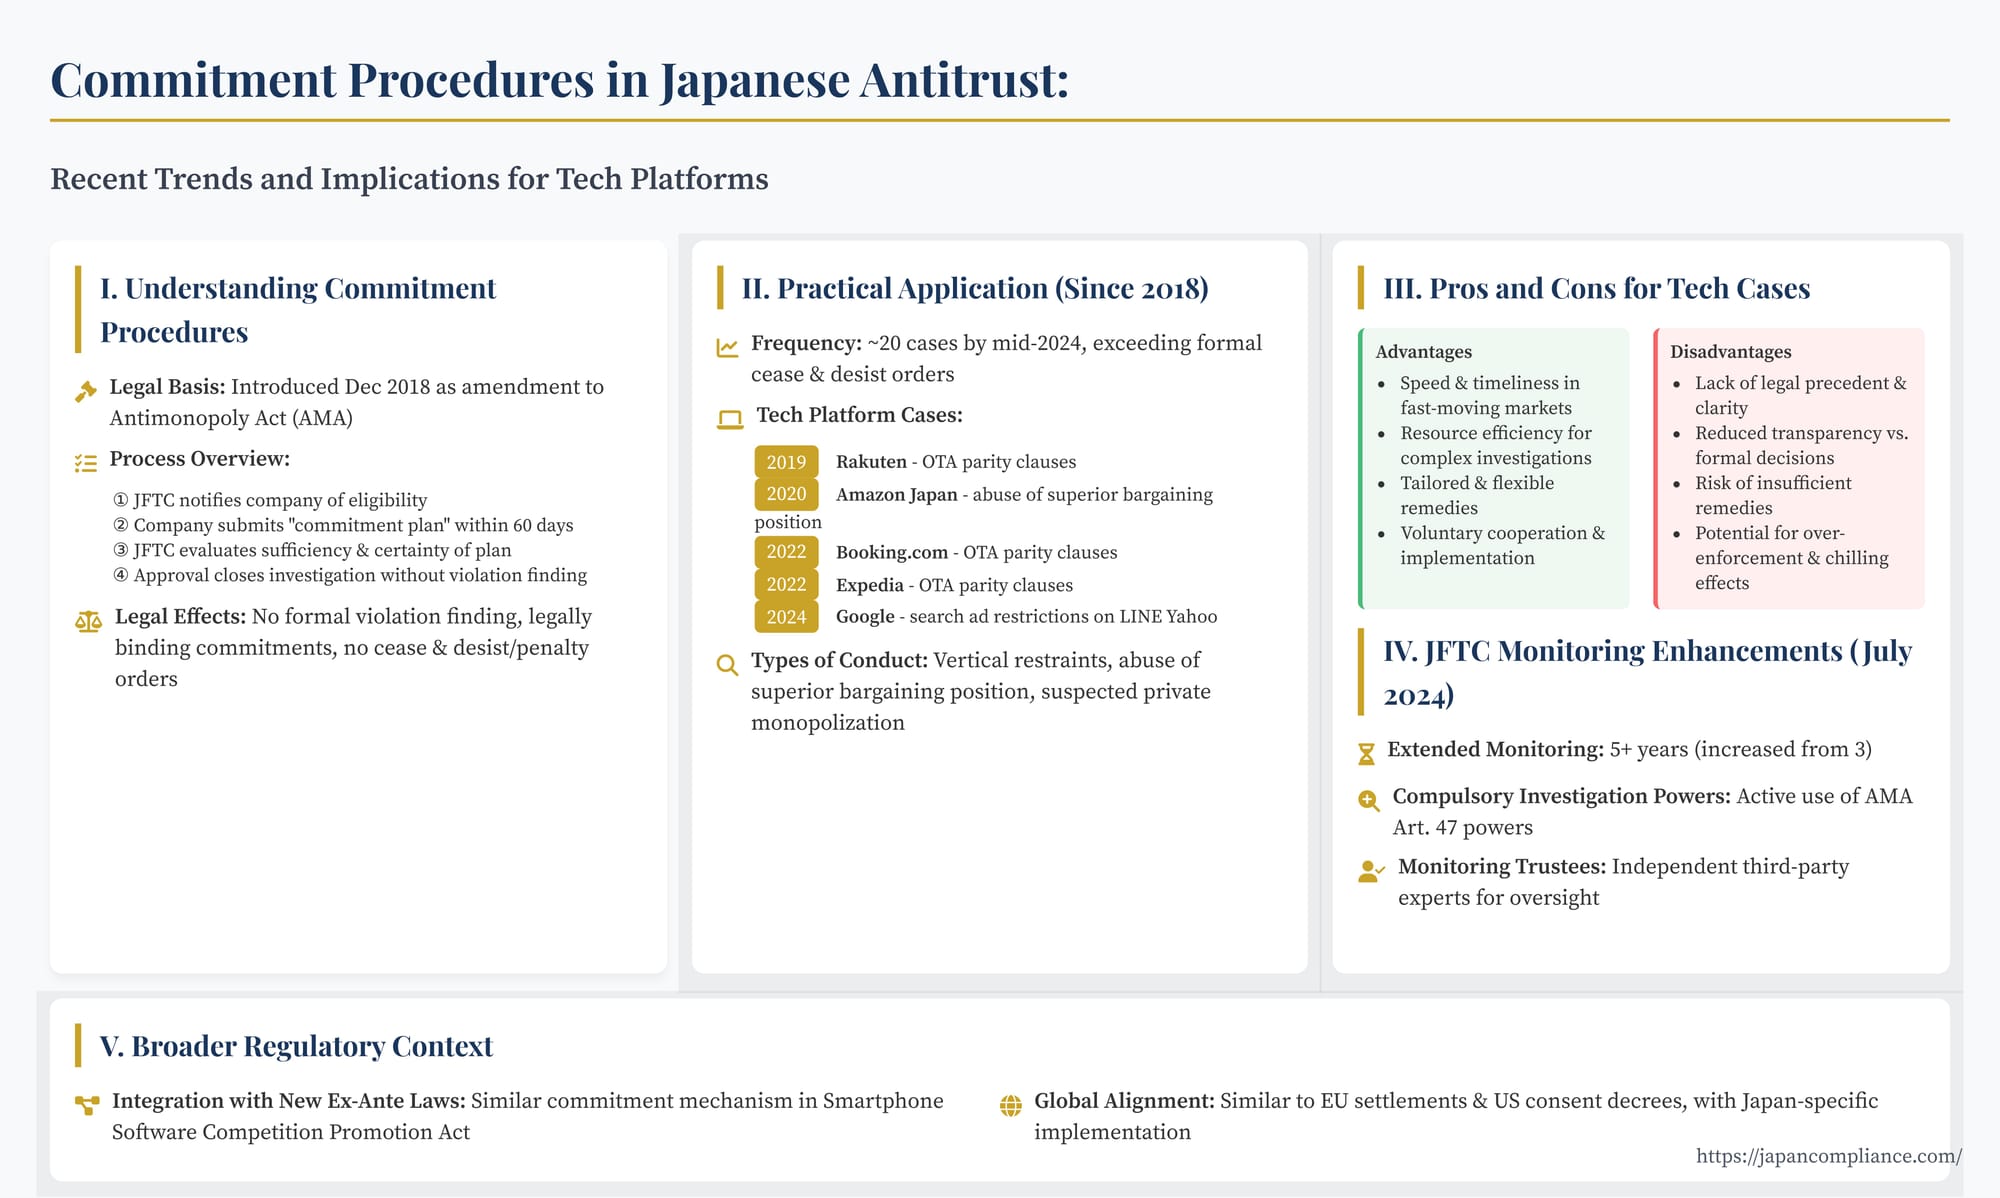Click the Tech Platform Cases label

[x=860, y=415]
